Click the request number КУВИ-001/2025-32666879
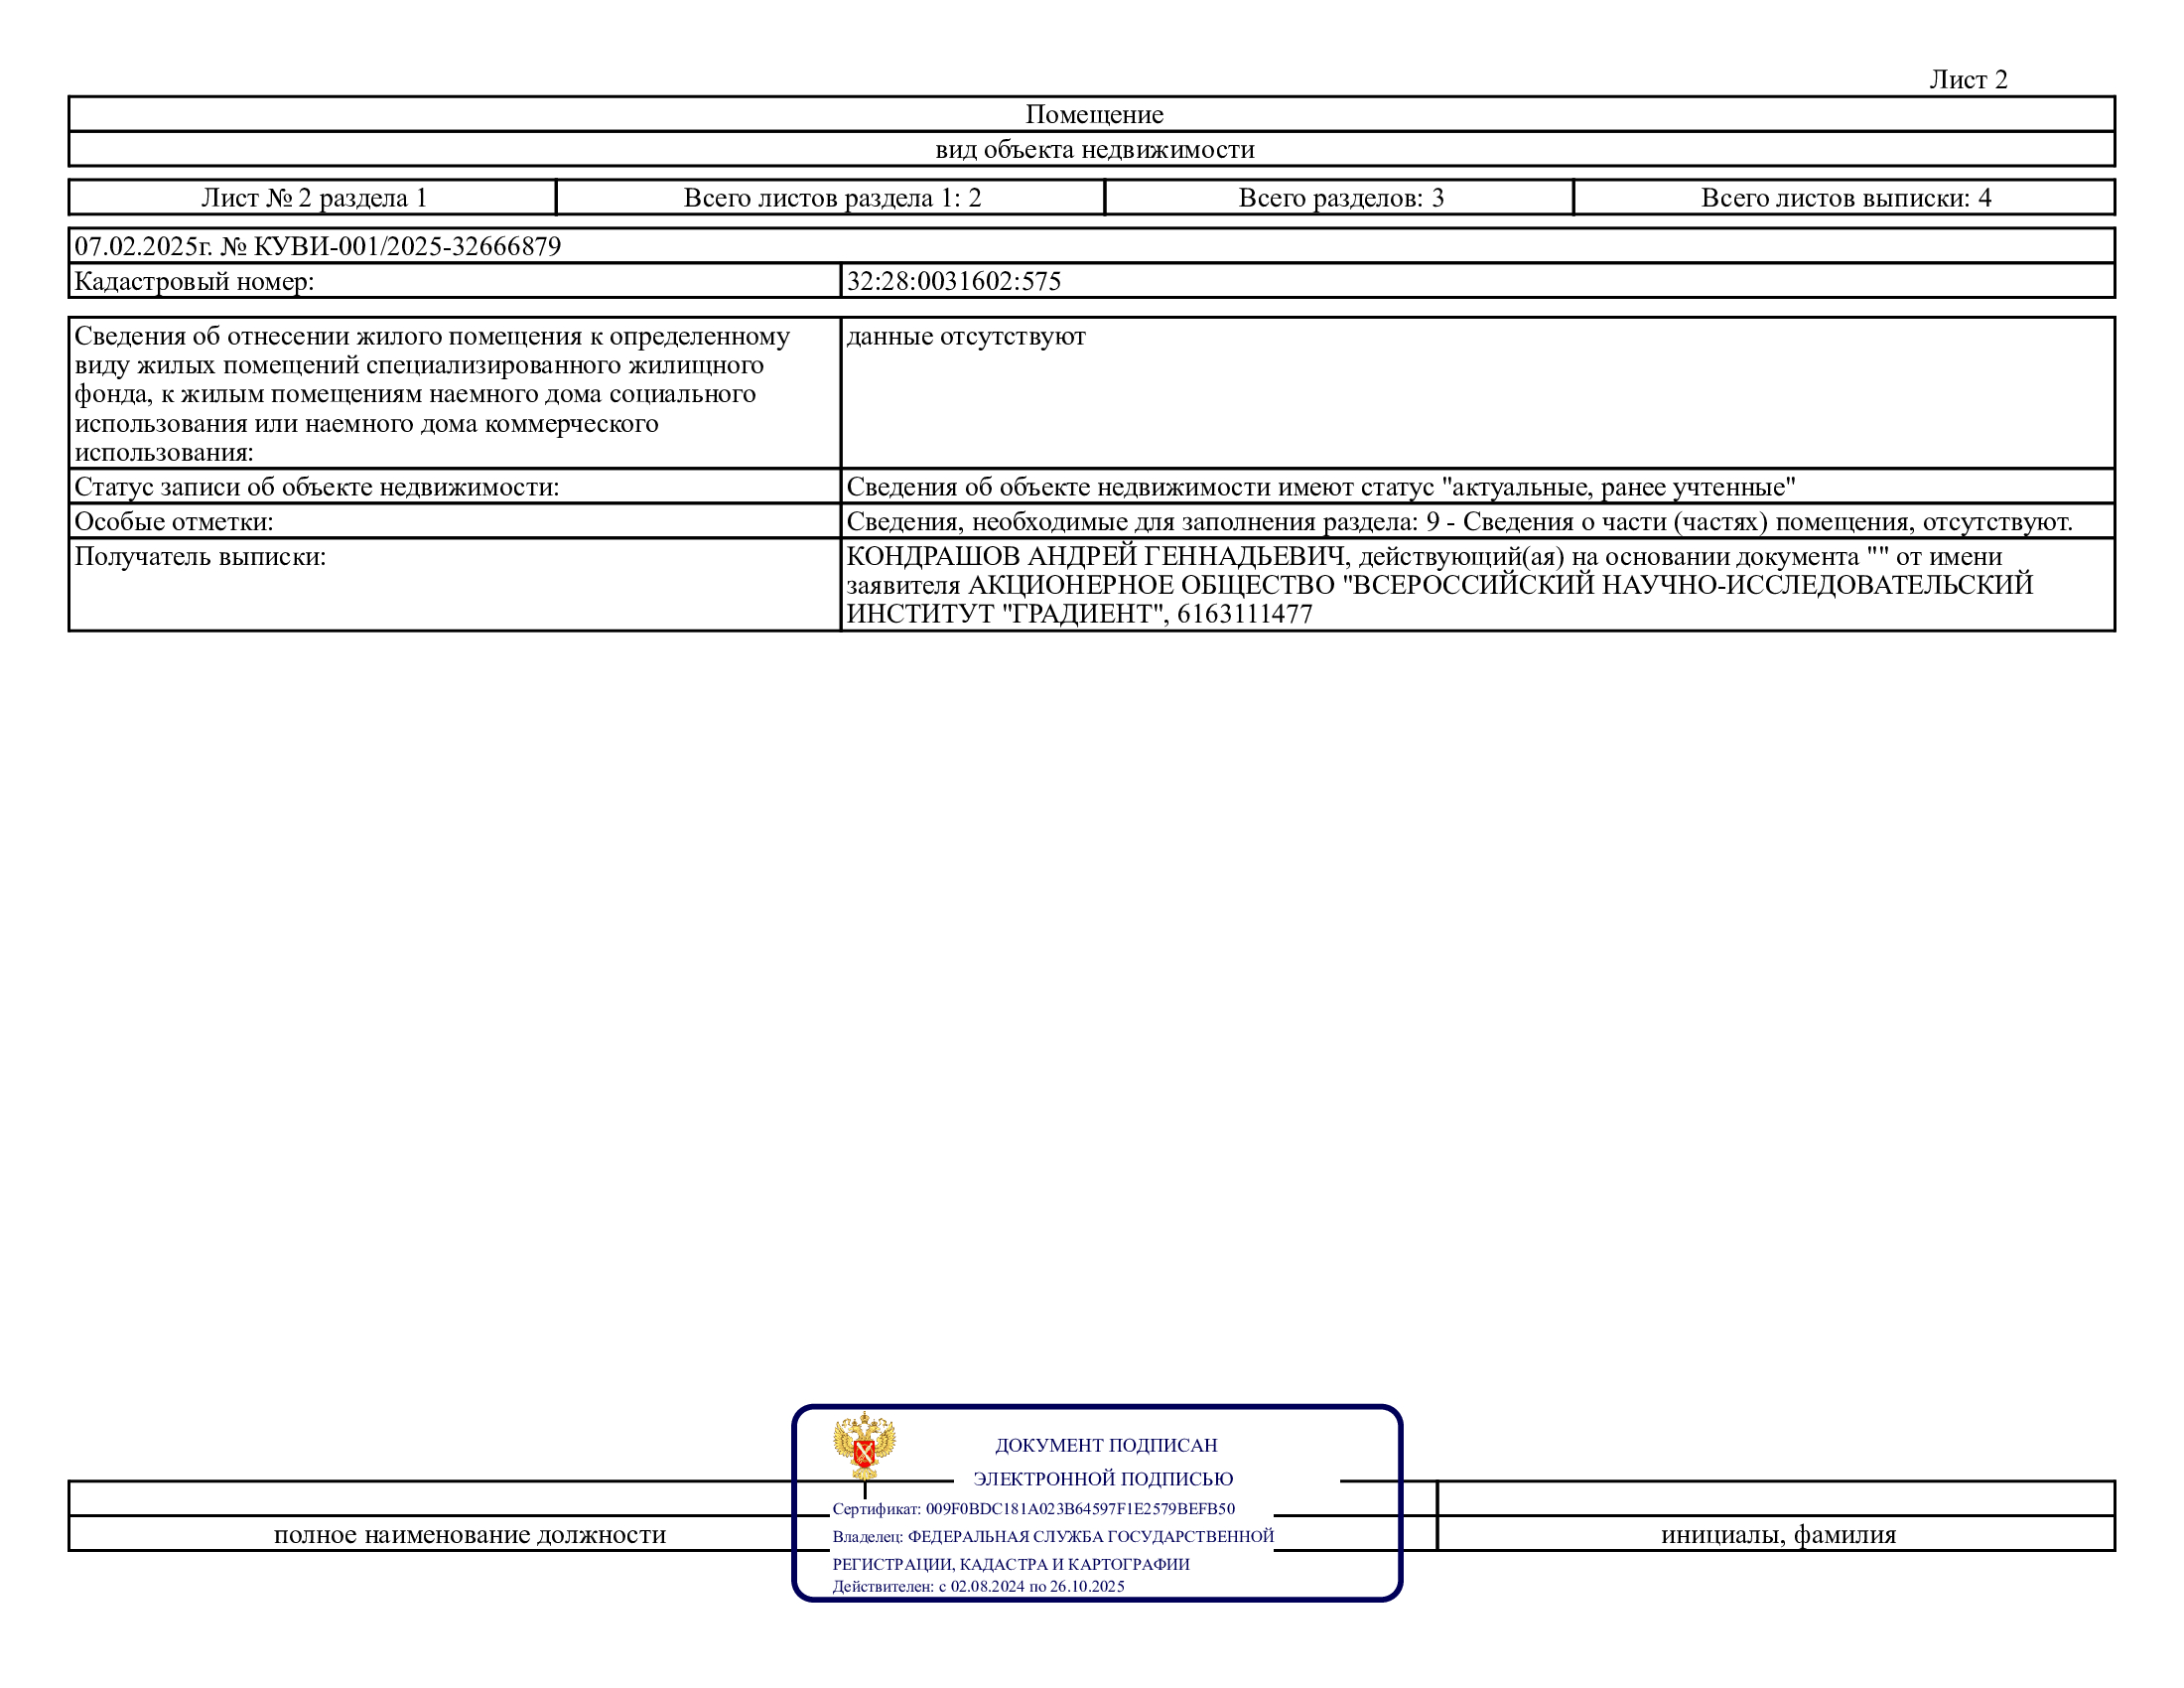Image resolution: width=2184 pixels, height=1688 pixels. [x=407, y=246]
